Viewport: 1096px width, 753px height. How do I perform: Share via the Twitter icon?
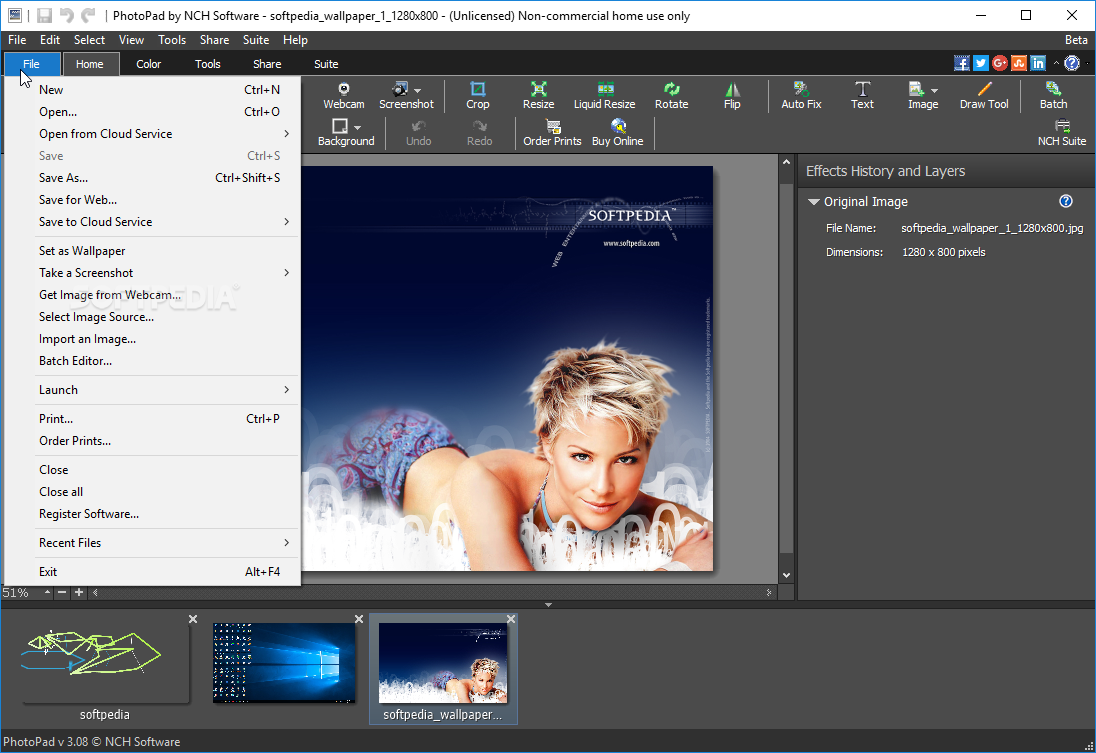[x=980, y=62]
